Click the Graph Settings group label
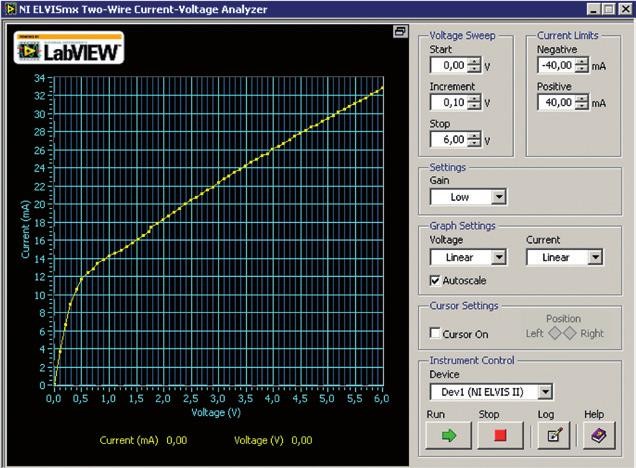The height and width of the screenshot is (468, 636). (x=462, y=226)
